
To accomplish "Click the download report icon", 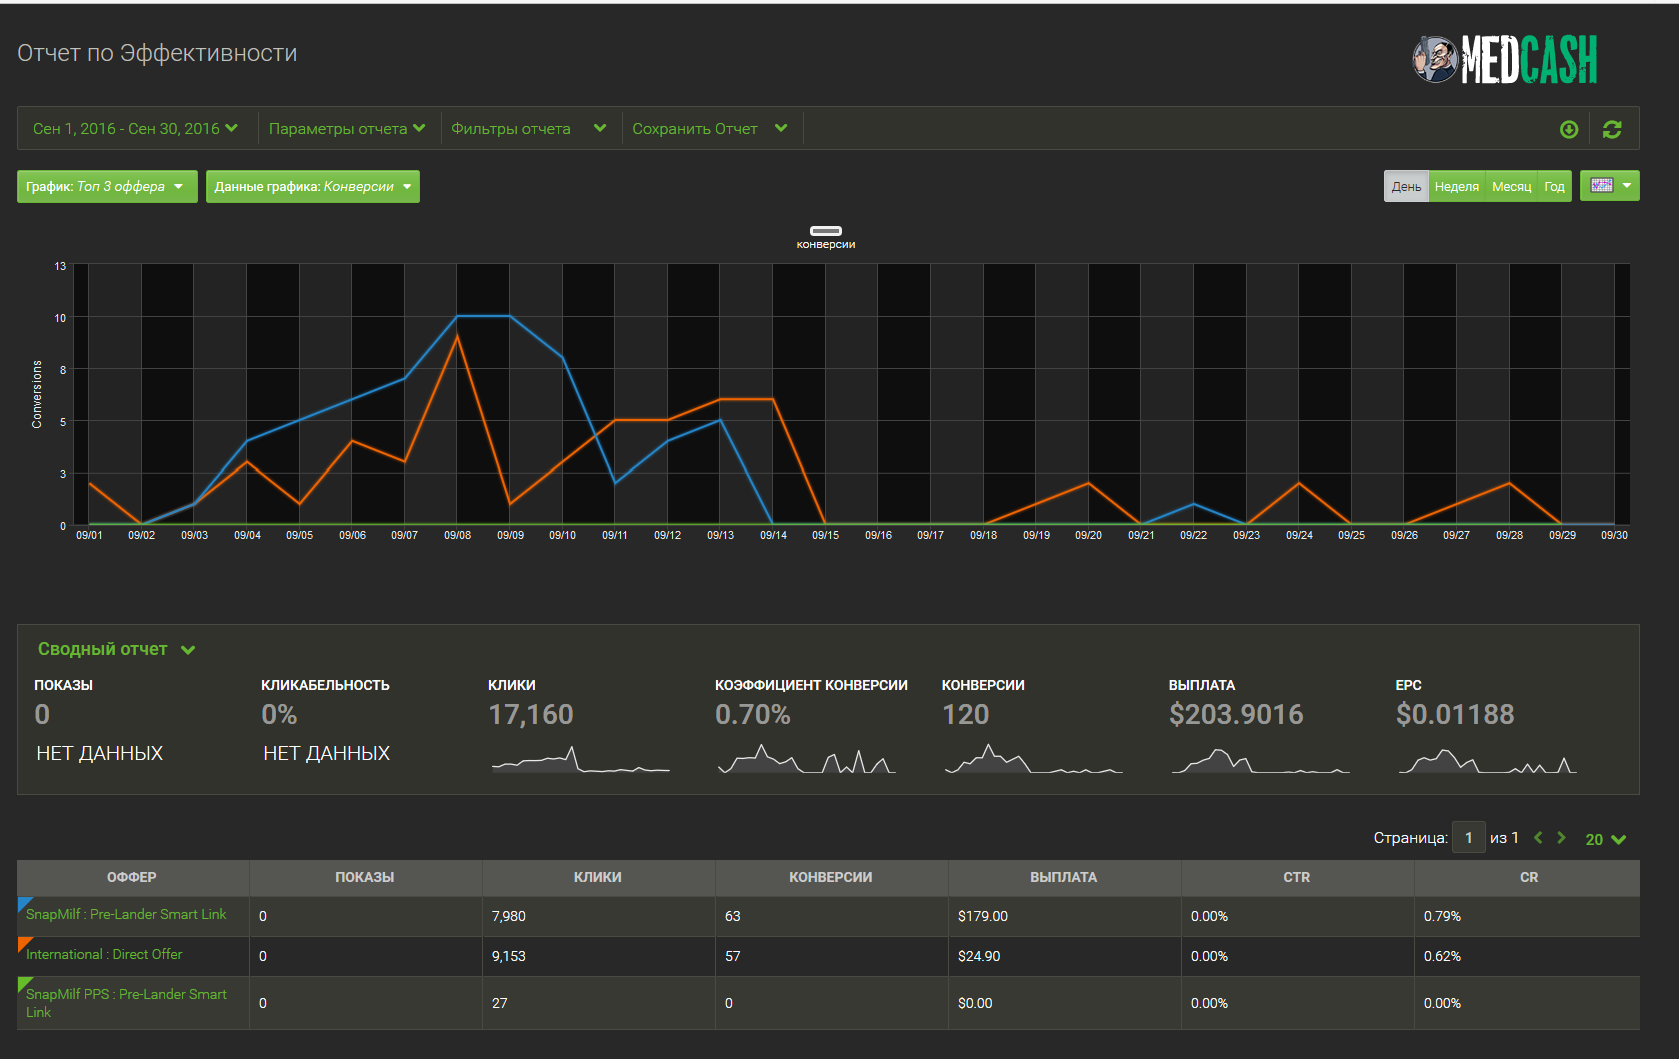I will [1569, 129].
